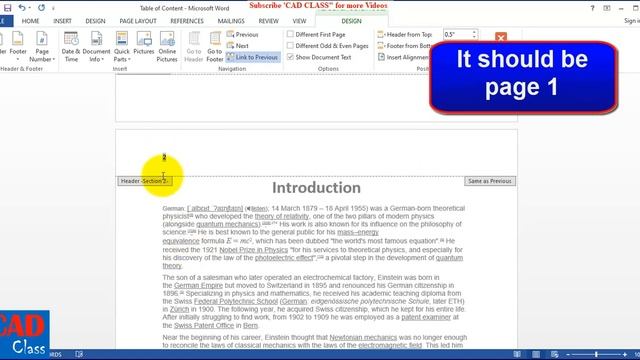Insert Online Pictures
The width and height of the screenshot is (640, 360).
[x=167, y=47]
